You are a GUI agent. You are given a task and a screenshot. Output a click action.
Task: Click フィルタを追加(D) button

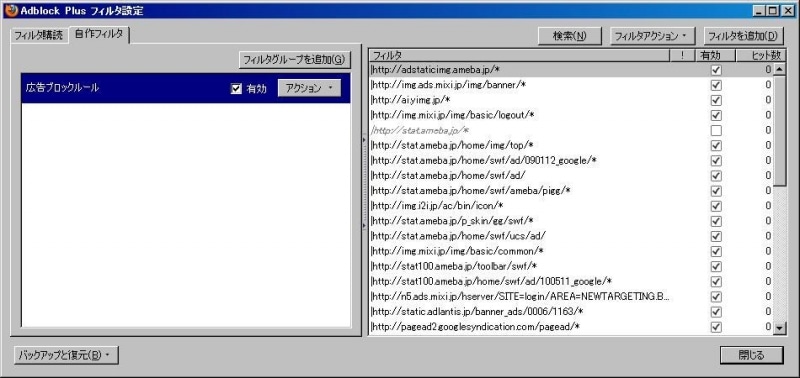[743, 36]
